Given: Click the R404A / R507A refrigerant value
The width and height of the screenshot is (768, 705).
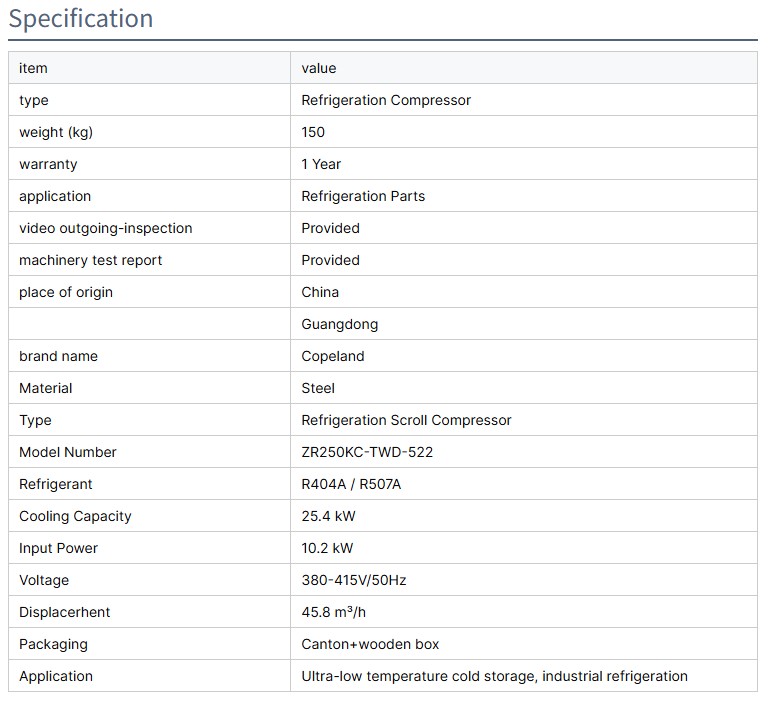Looking at the screenshot, I should coord(351,484).
